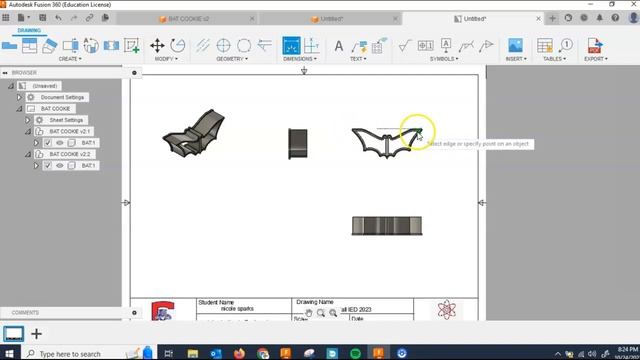The width and height of the screenshot is (640, 360).
Task: Redo the last action
Action: coord(74,18)
